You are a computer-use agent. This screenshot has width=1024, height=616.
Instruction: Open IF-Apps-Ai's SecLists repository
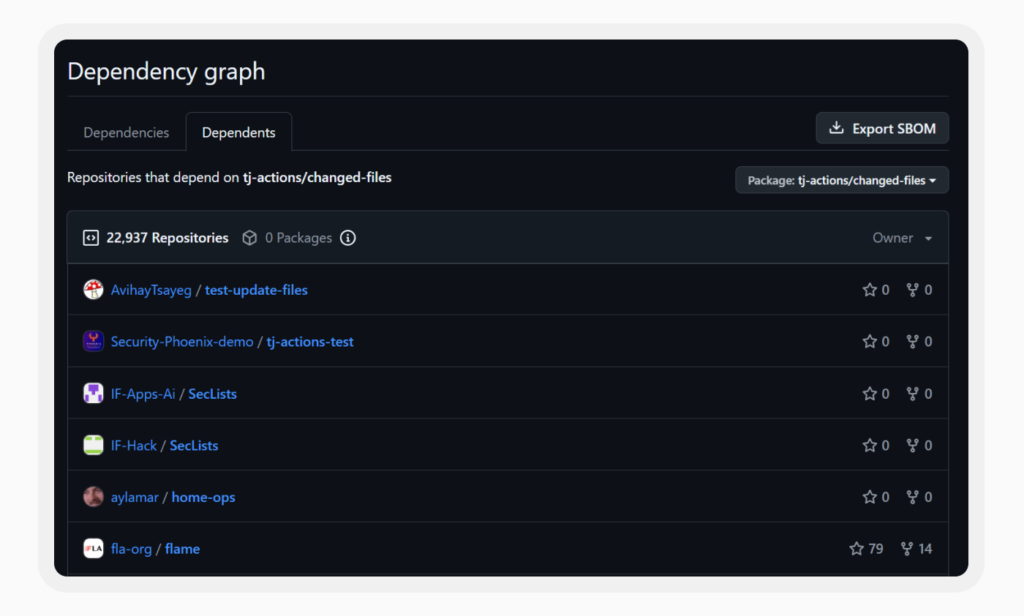click(212, 393)
